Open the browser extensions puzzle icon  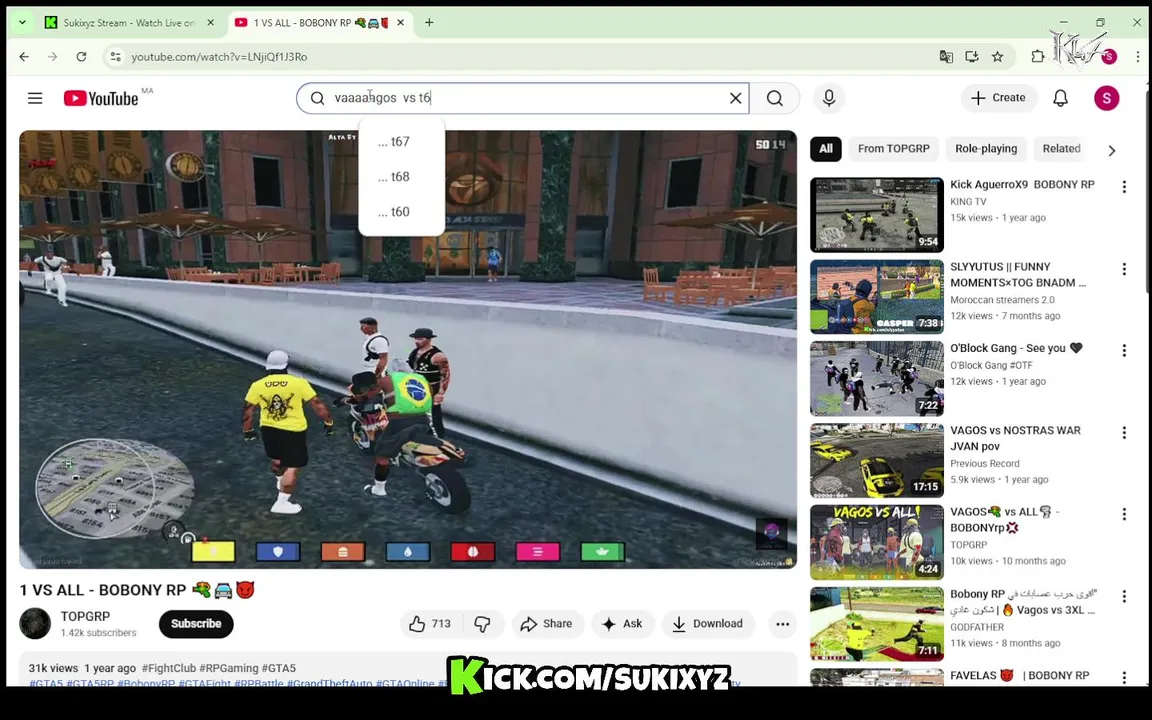pyautogui.click(x=1037, y=57)
